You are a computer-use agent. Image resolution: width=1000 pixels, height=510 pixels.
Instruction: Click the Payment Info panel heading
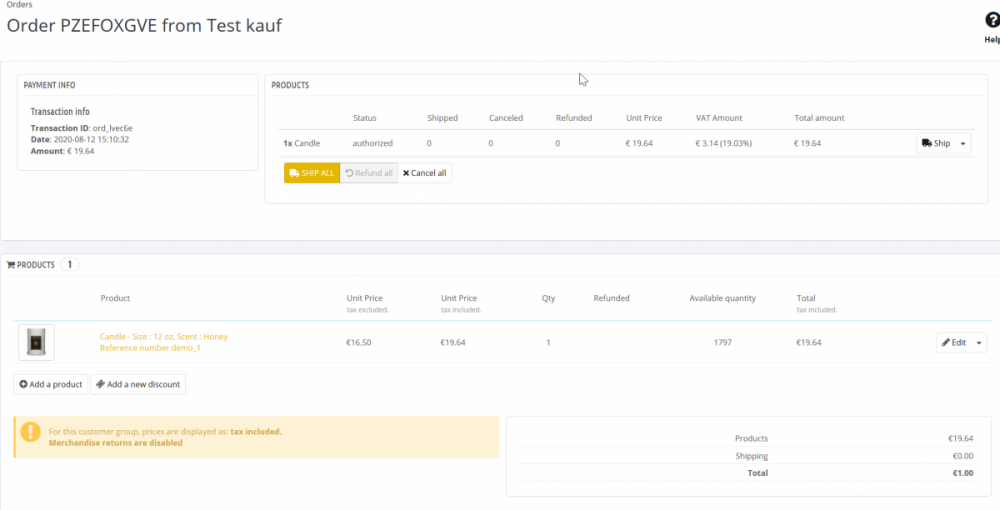click(x=49, y=85)
